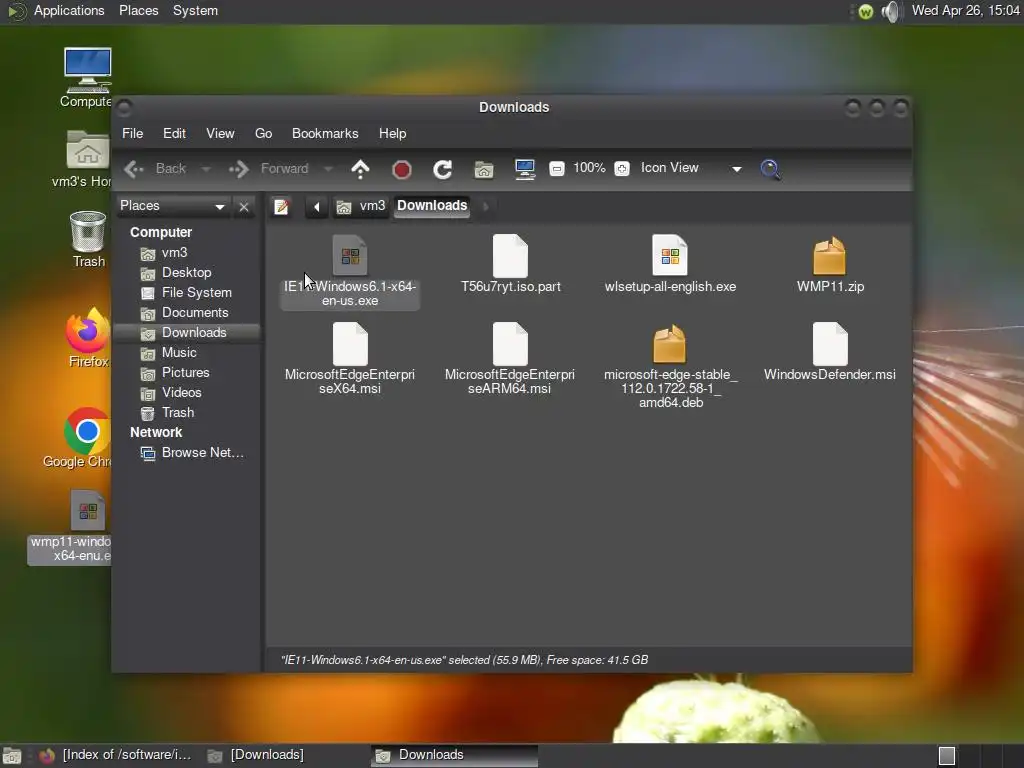Toggle text-based location bar edit icon

coord(281,207)
